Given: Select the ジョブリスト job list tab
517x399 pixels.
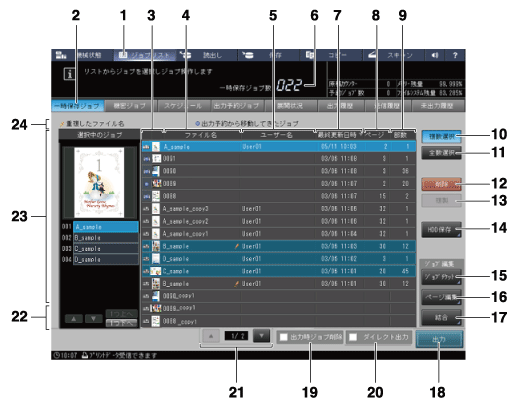Looking at the screenshot, I should [x=145, y=55].
